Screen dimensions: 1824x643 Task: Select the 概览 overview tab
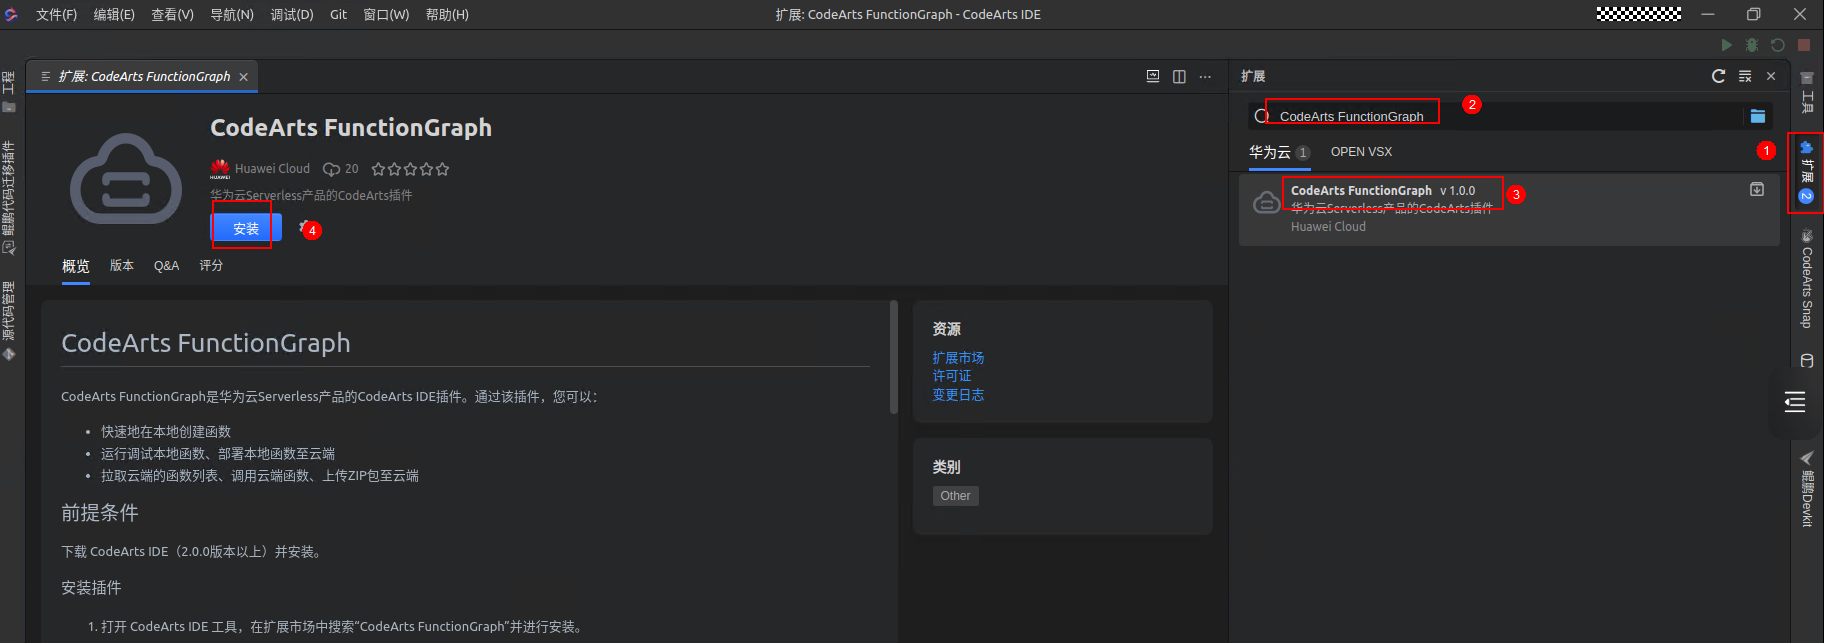tap(76, 266)
